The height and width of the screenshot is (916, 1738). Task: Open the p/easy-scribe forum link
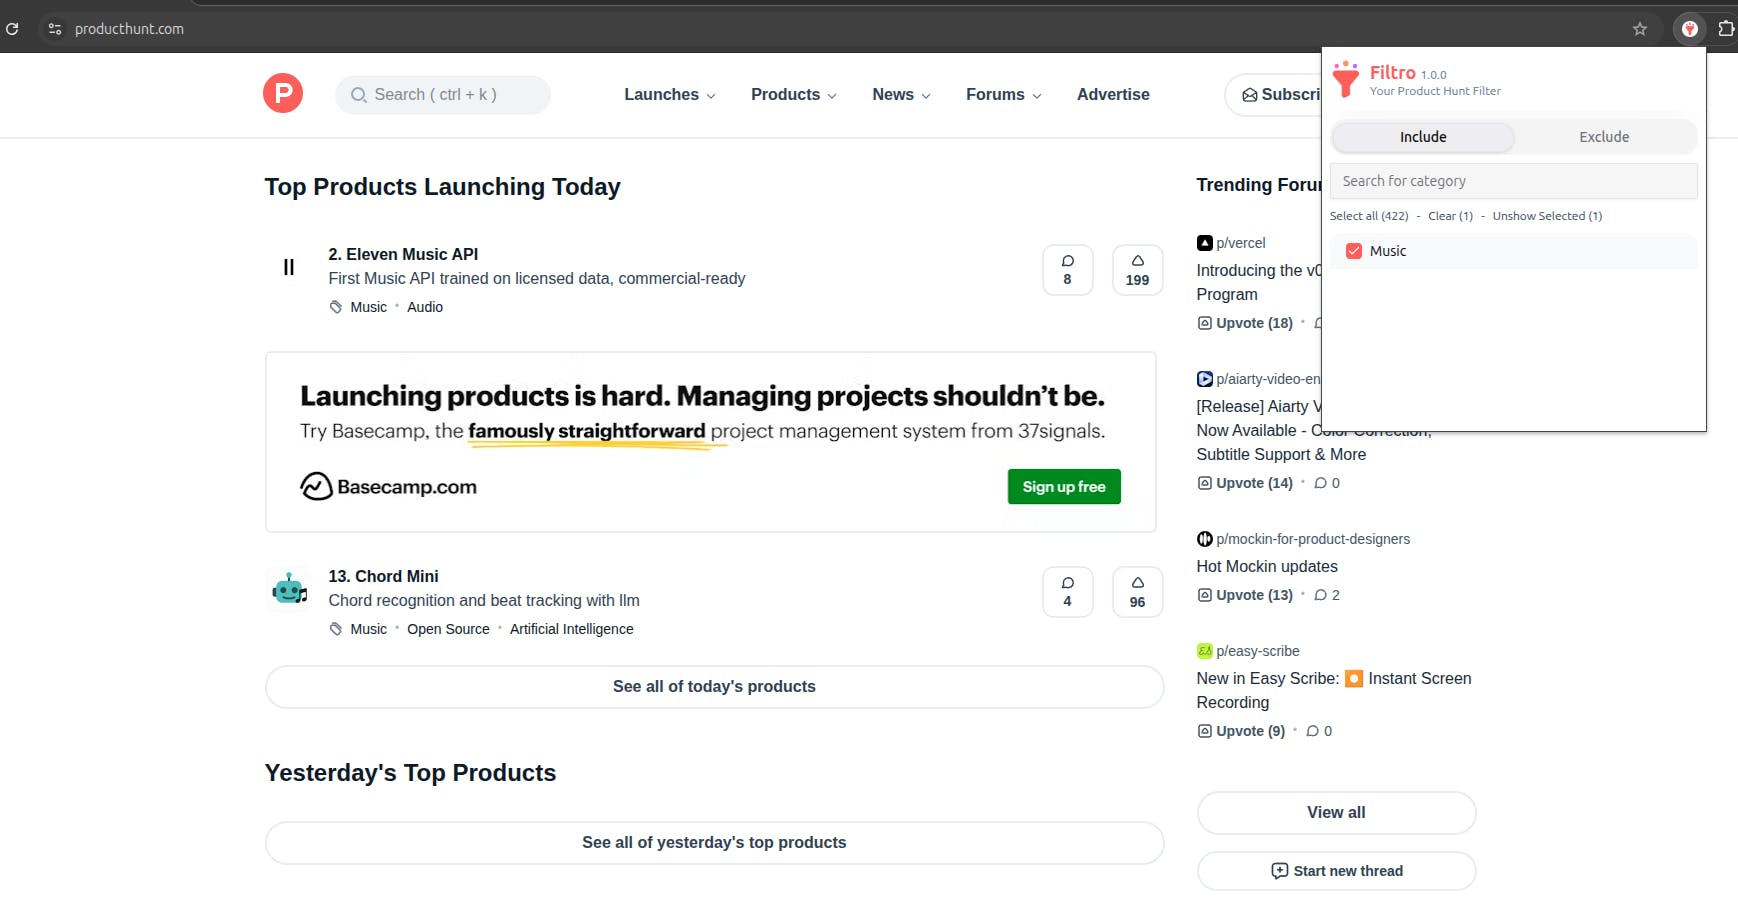1258,651
